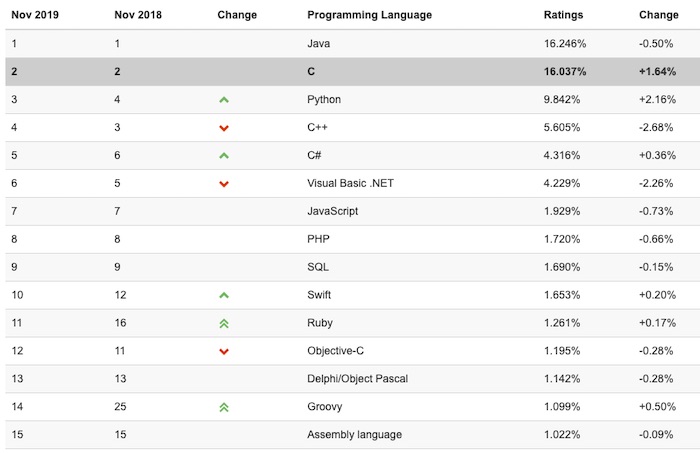Click the JavaScript language name
This screenshot has height=453, width=700.
click(x=333, y=211)
